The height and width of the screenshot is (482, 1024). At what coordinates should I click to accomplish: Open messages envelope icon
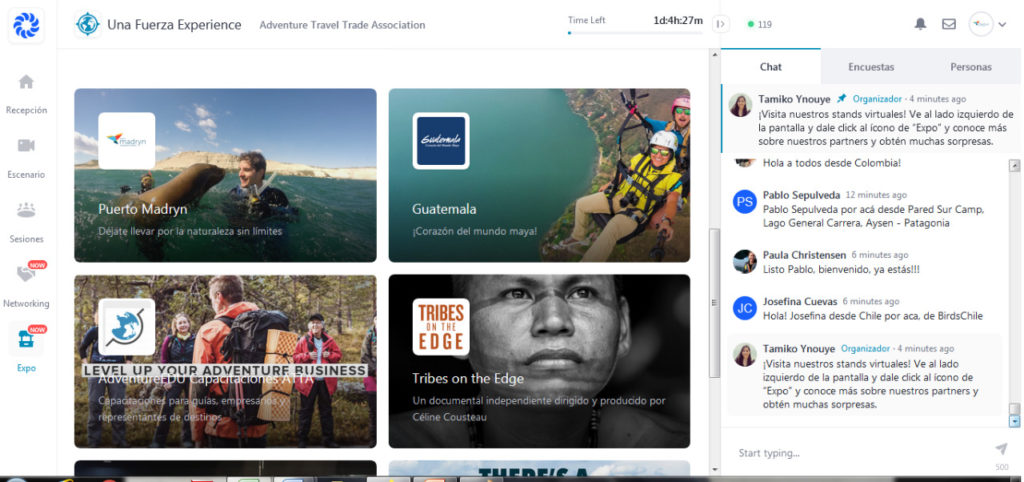(x=949, y=24)
